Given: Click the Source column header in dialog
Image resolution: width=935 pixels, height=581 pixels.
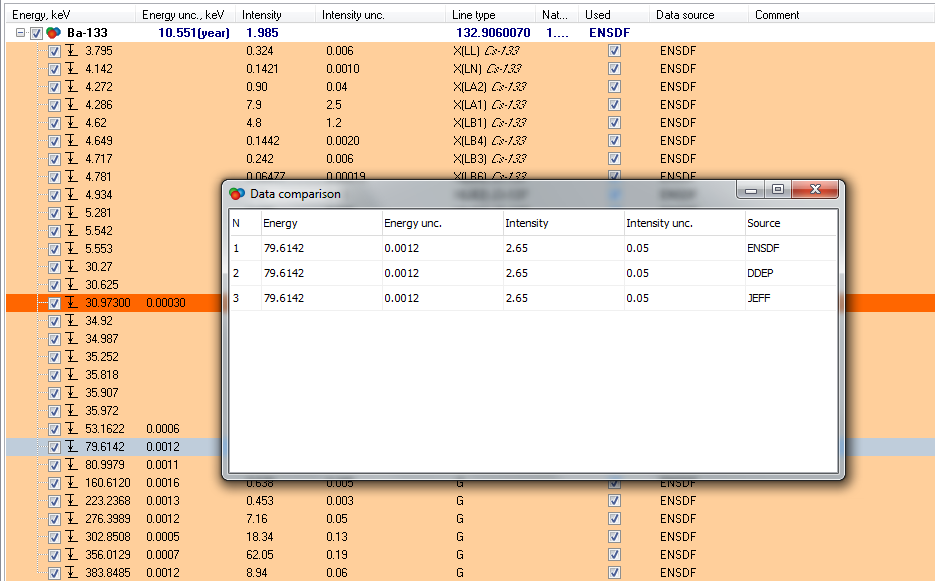Looking at the screenshot, I should click(763, 223).
